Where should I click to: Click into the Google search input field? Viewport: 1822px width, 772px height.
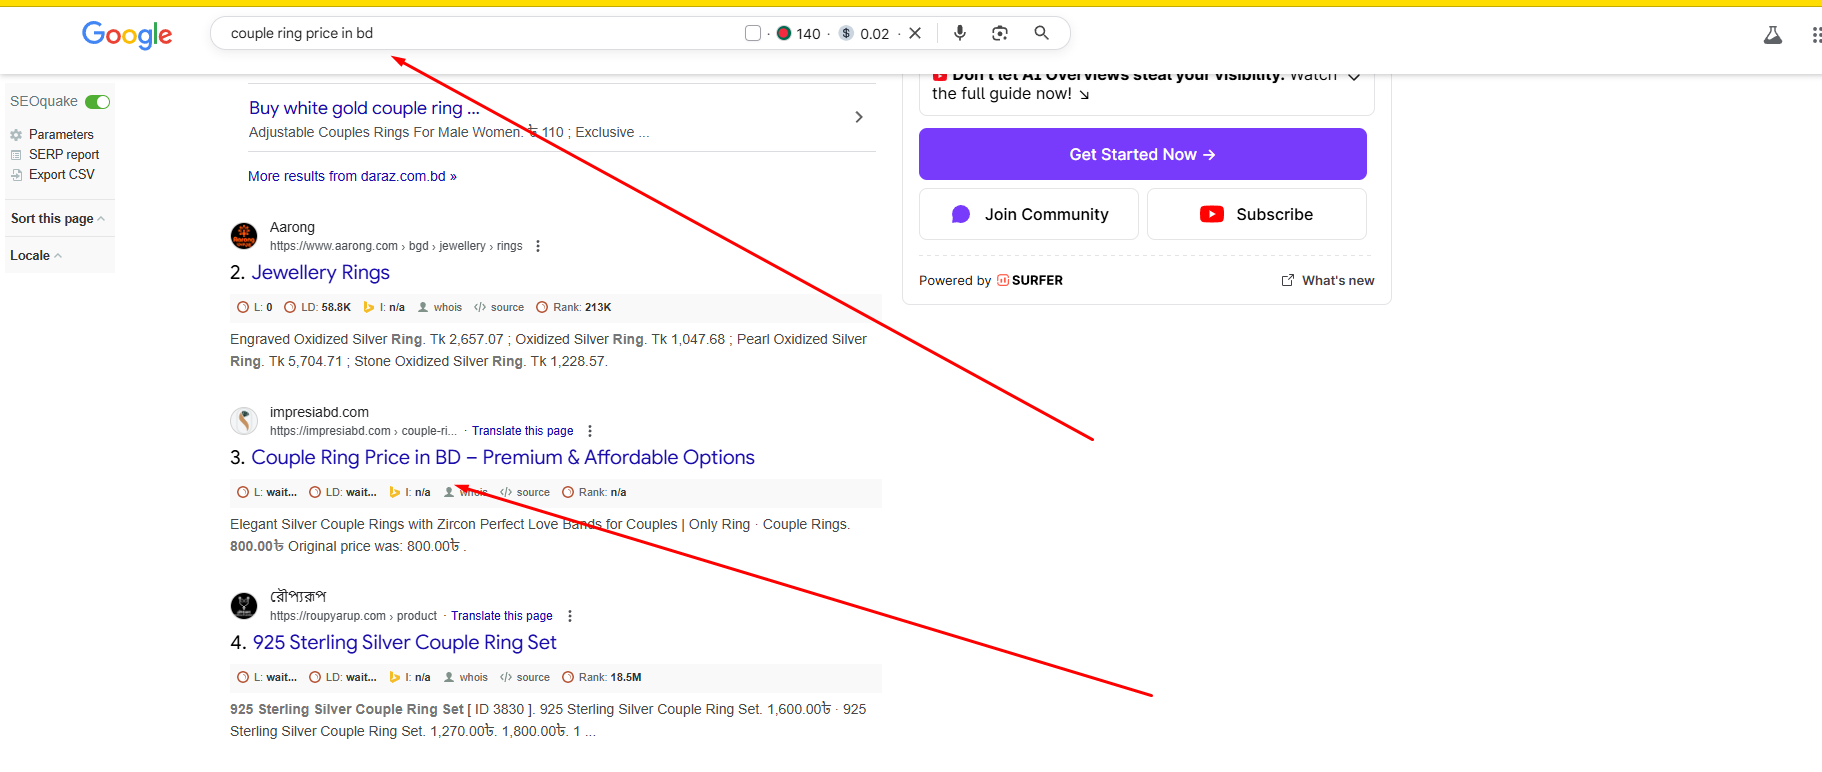point(480,33)
